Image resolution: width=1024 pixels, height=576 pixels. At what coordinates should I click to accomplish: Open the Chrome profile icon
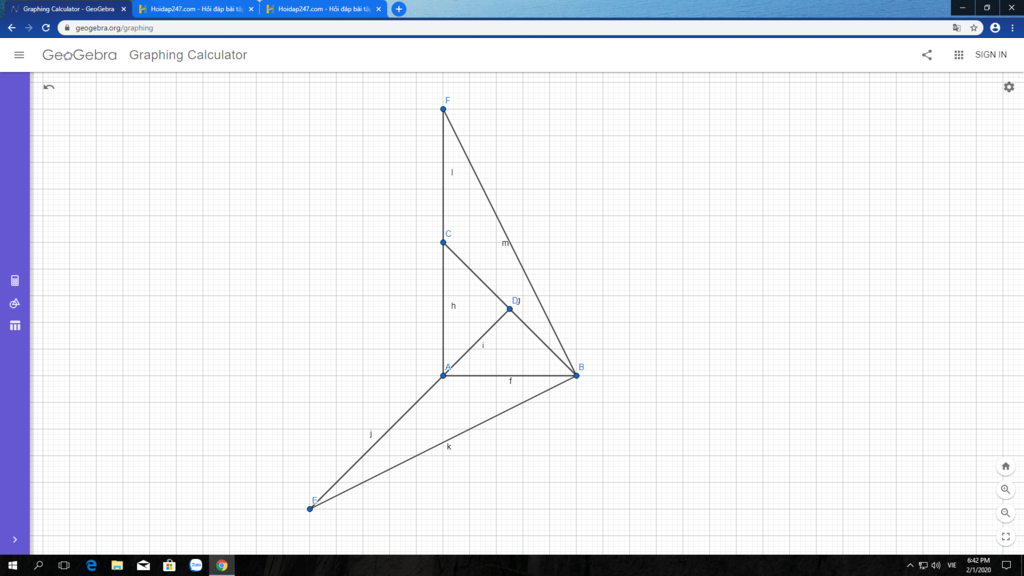995,27
